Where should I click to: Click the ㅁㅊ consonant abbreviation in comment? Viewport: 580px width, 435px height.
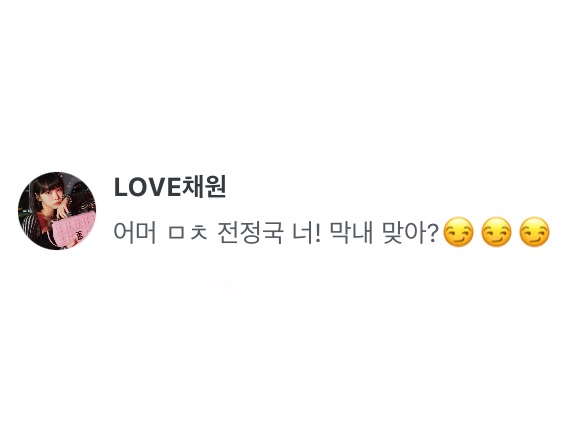coord(187,233)
